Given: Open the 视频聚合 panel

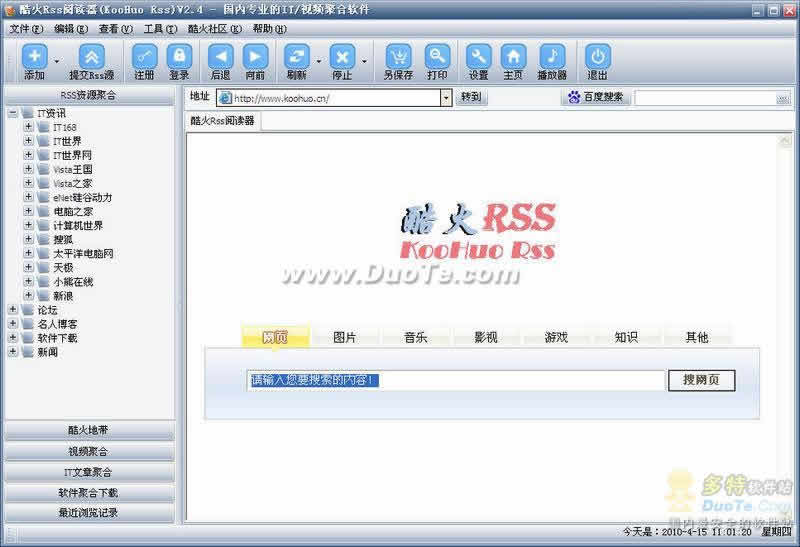Looking at the screenshot, I should click(x=89, y=452).
